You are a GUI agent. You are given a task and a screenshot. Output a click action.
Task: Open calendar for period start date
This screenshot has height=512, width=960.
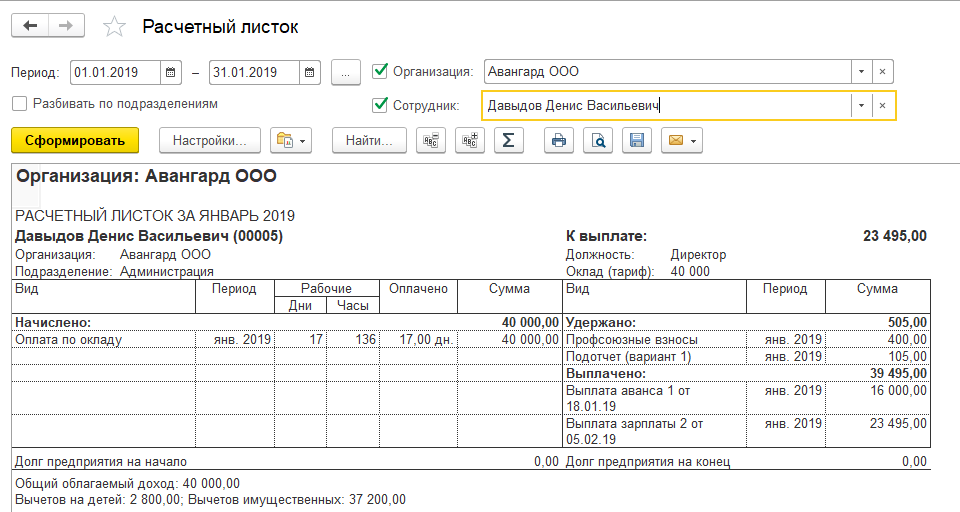pyautogui.click(x=171, y=72)
